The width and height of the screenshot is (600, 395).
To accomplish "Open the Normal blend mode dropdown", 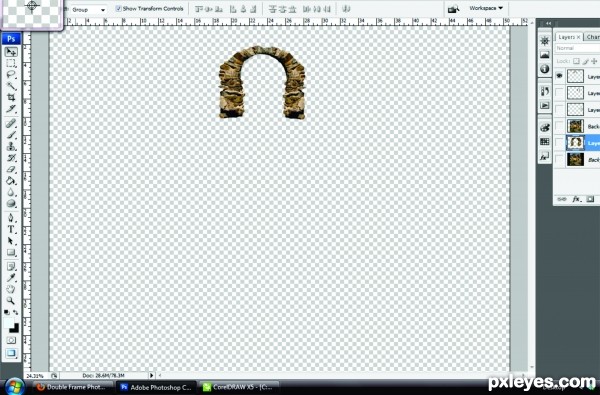I will pos(577,48).
